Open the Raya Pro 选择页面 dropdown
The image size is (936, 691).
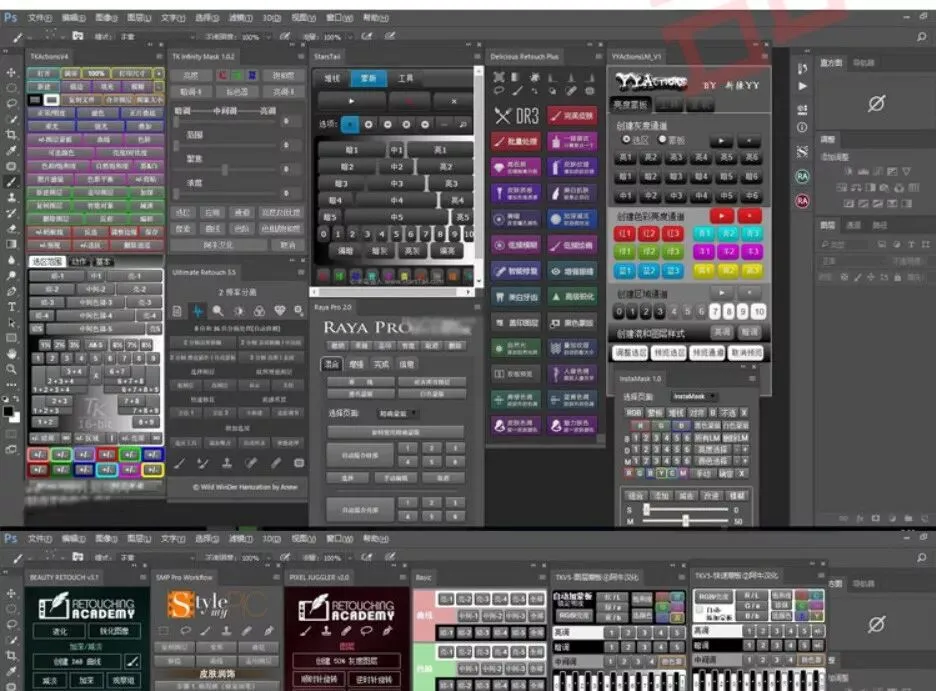pyautogui.click(x=398, y=413)
